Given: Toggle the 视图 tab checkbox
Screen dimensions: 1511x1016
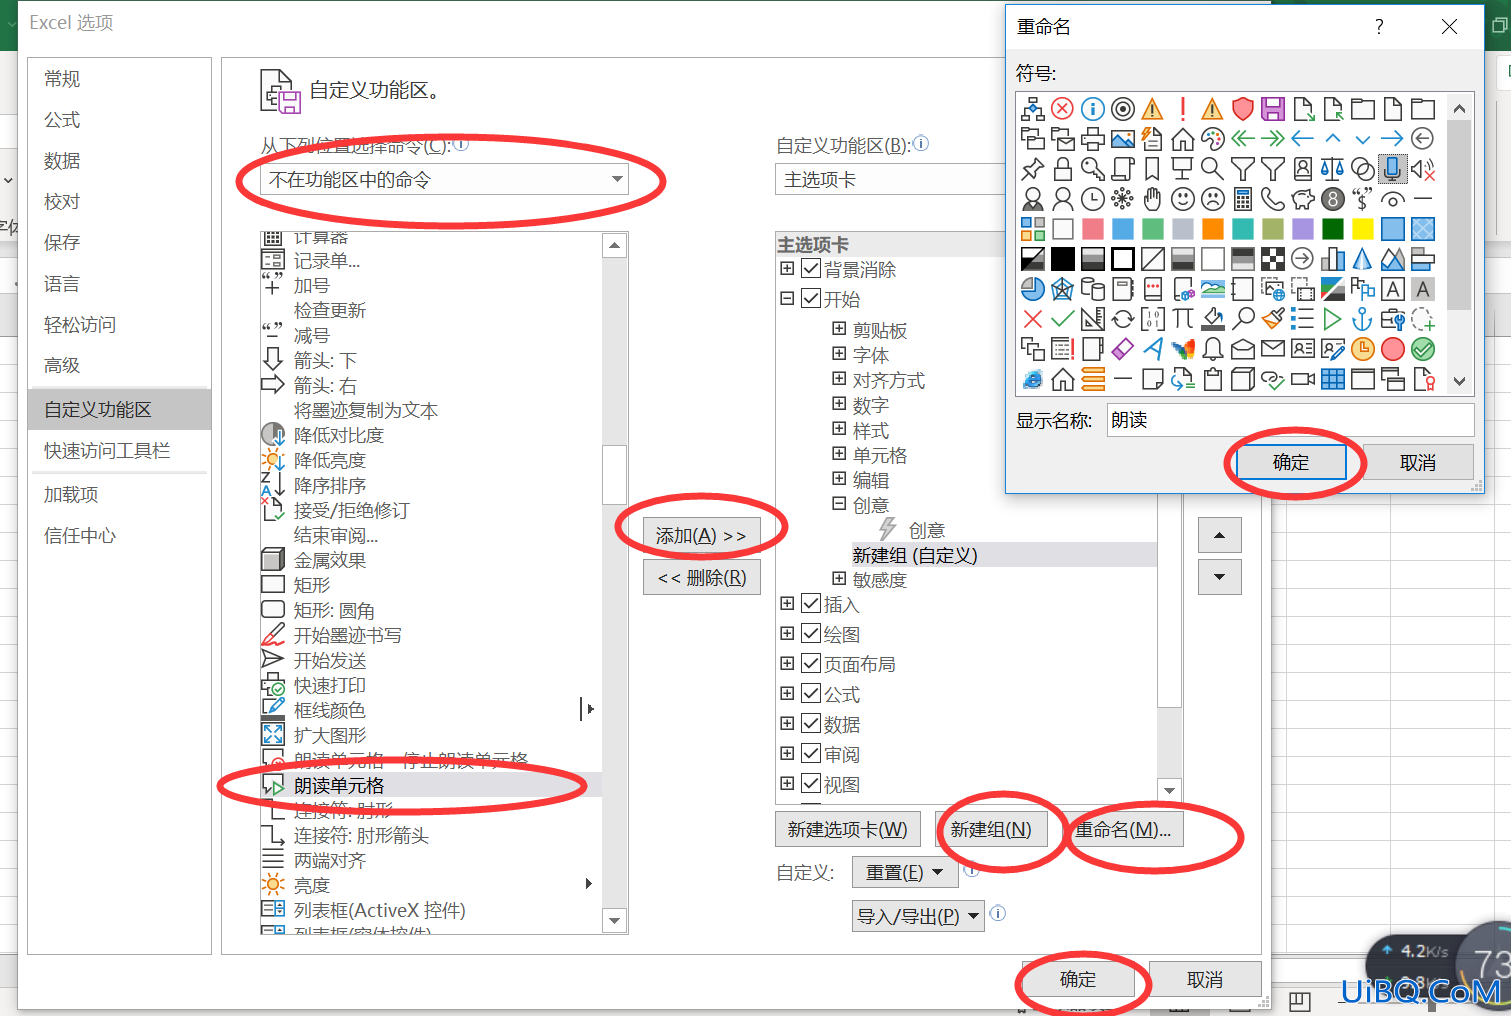Looking at the screenshot, I should coord(811,784).
